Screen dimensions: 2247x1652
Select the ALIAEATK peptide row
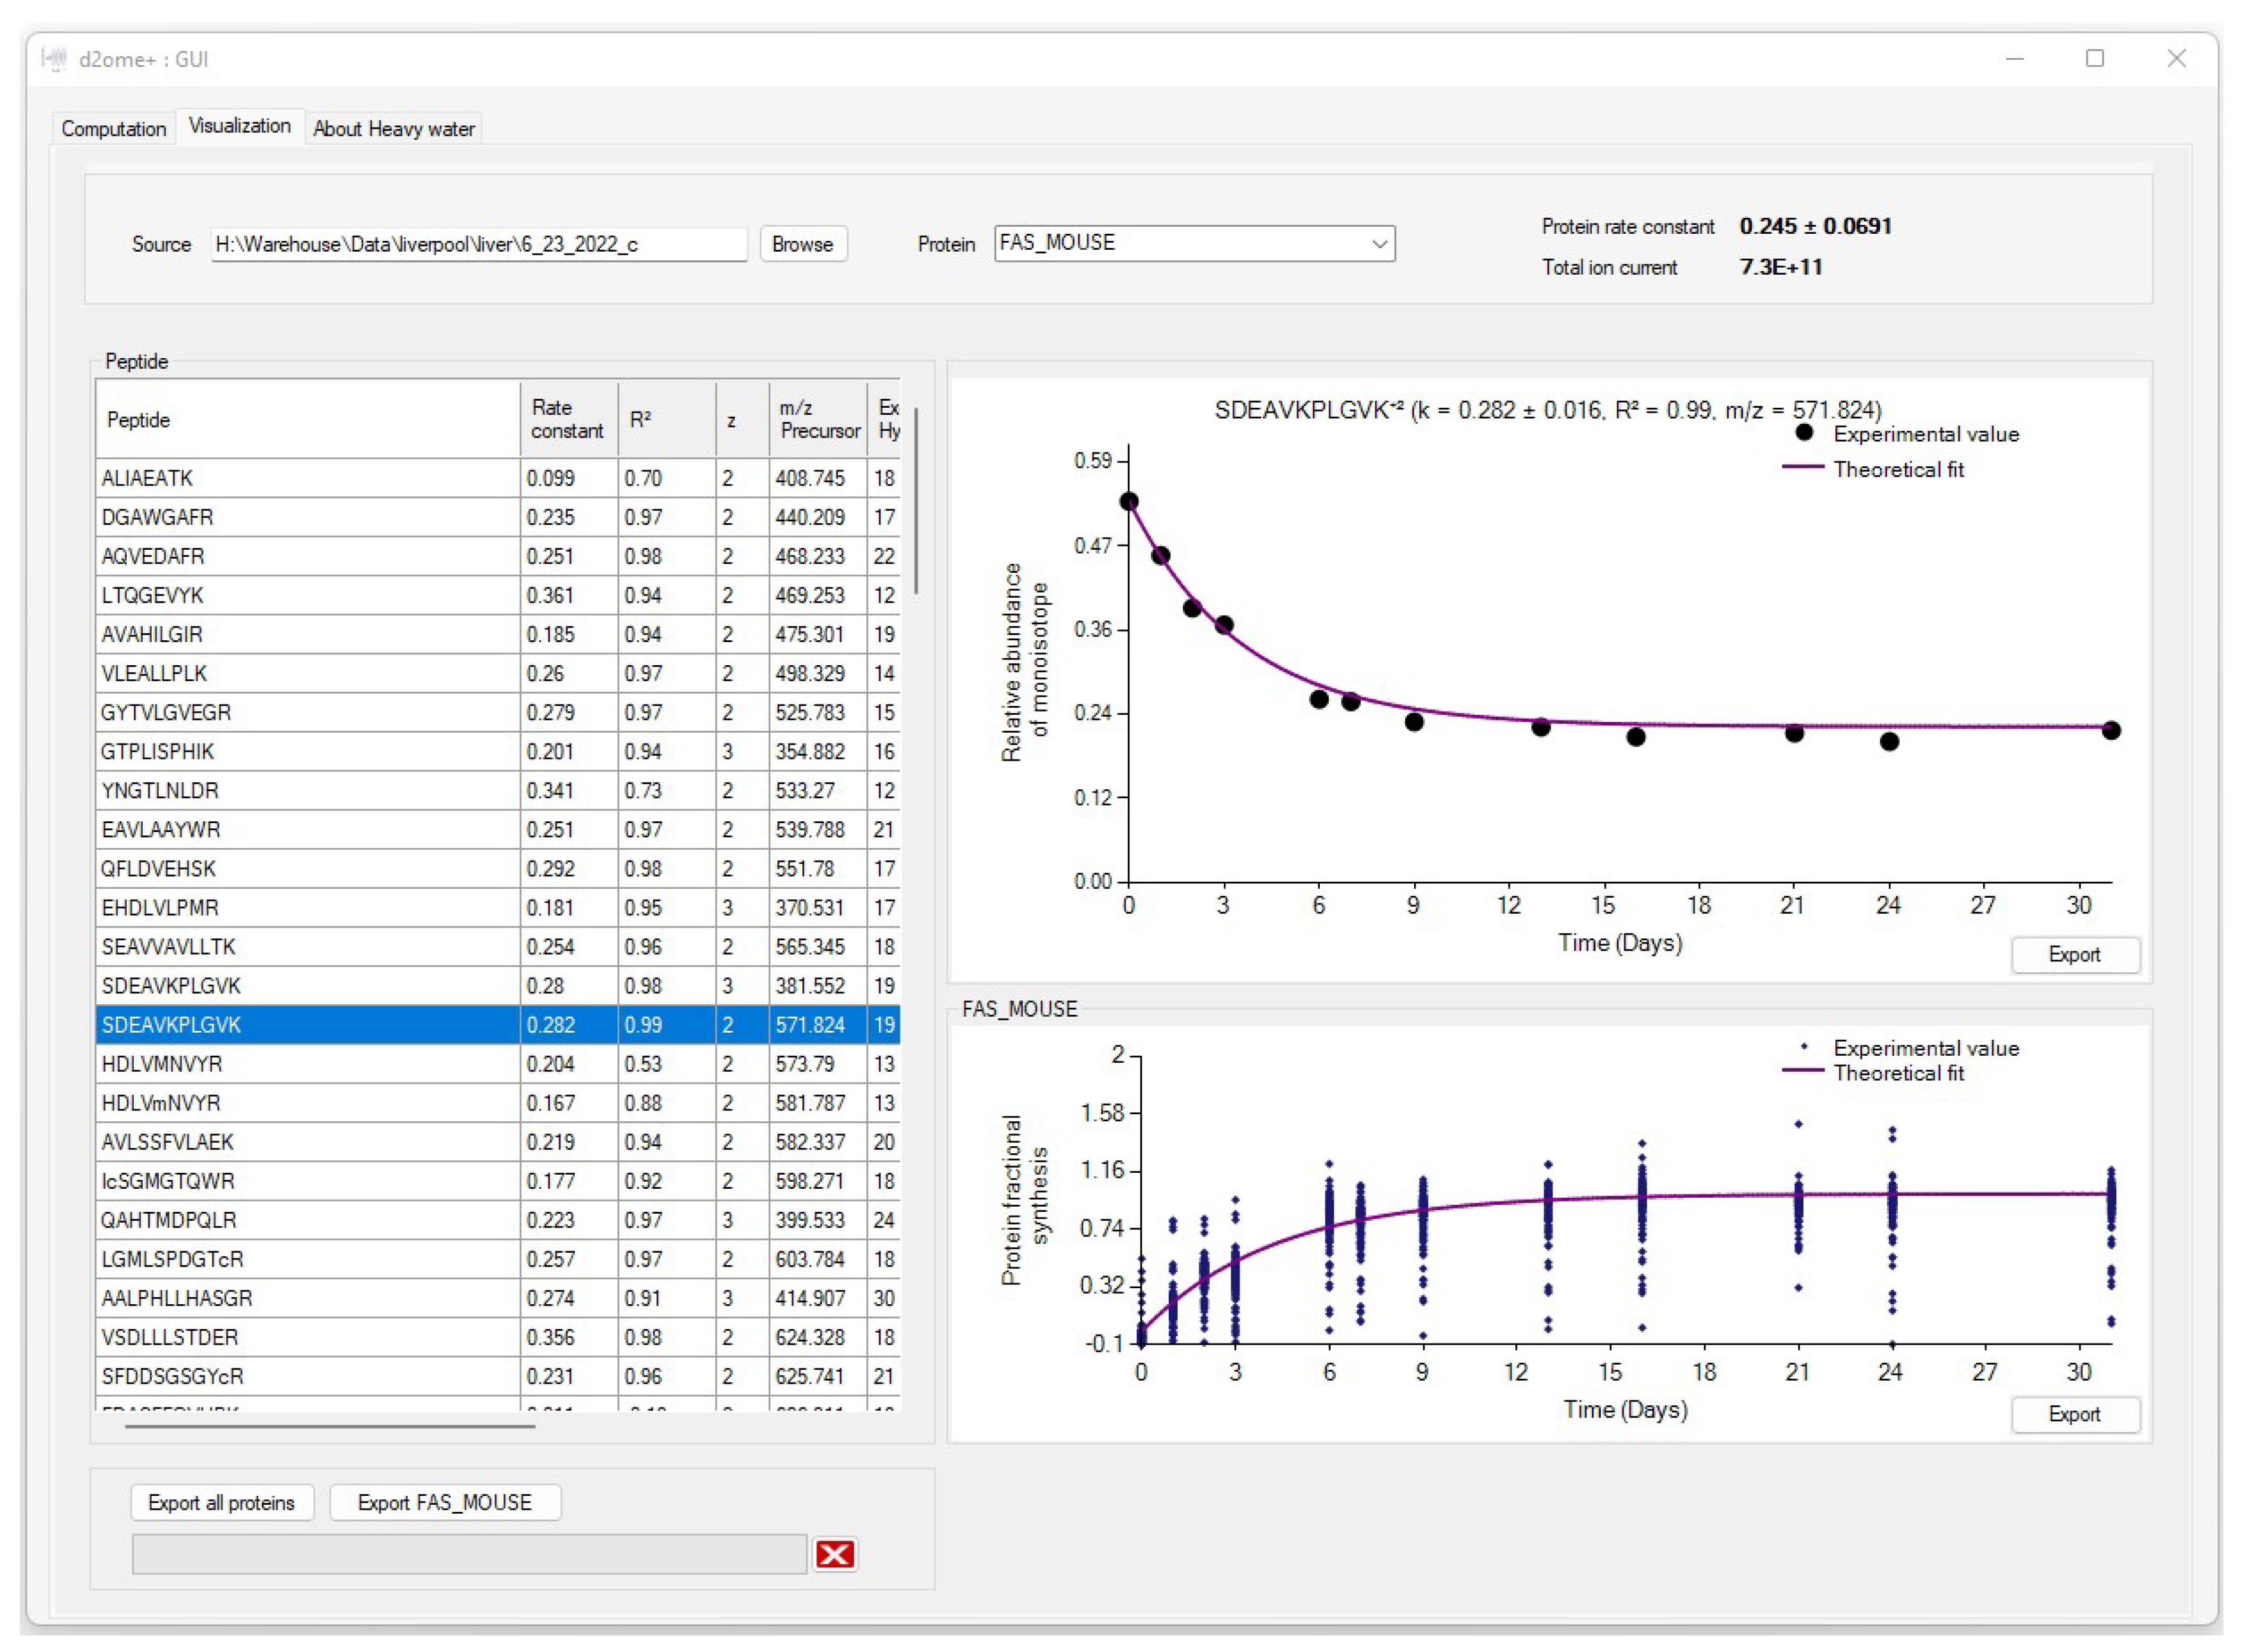[x=300, y=478]
